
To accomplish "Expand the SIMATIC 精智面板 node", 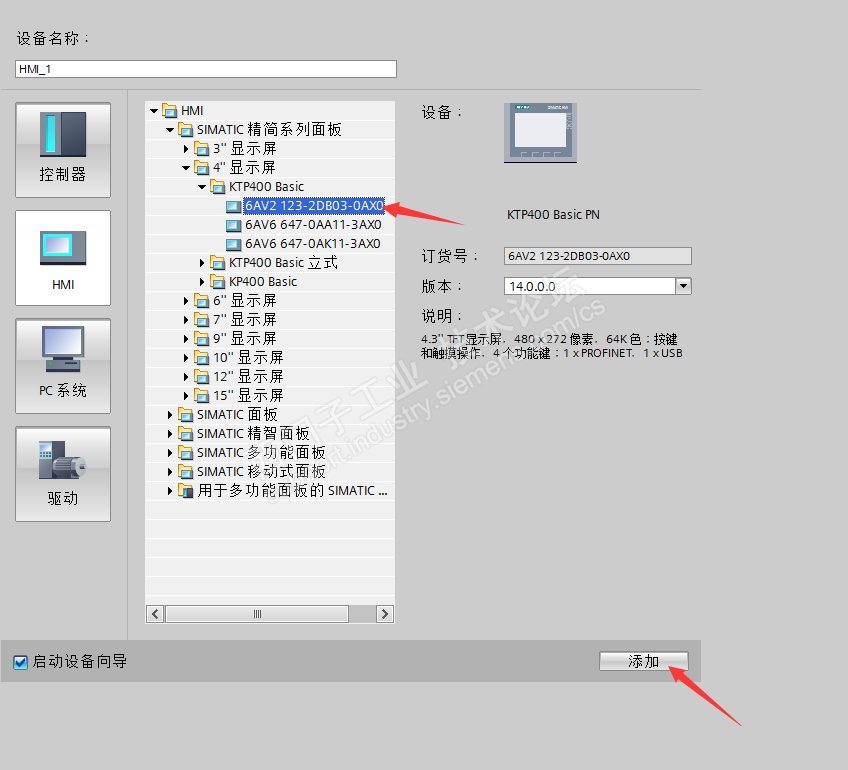I will 170,434.
